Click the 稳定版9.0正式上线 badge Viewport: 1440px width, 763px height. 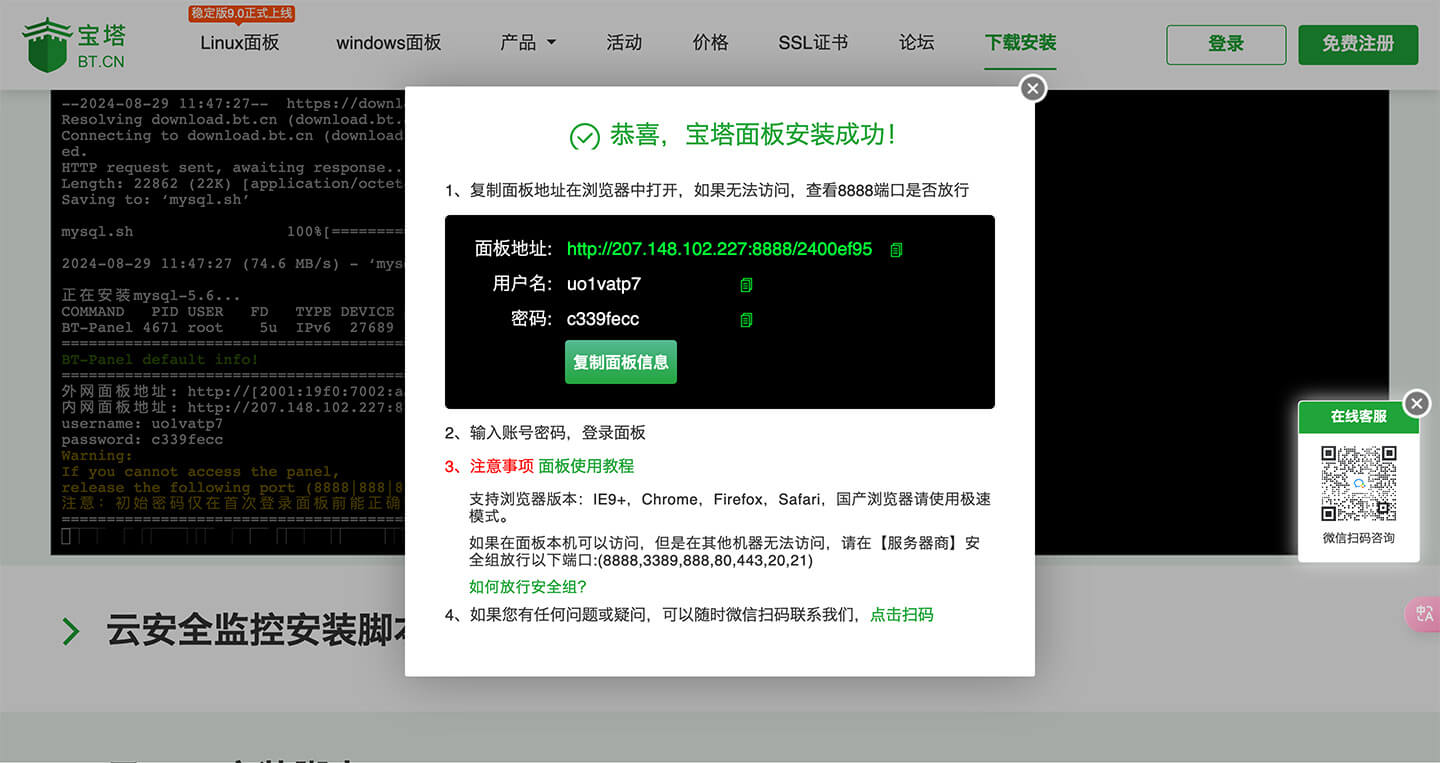[x=242, y=14]
